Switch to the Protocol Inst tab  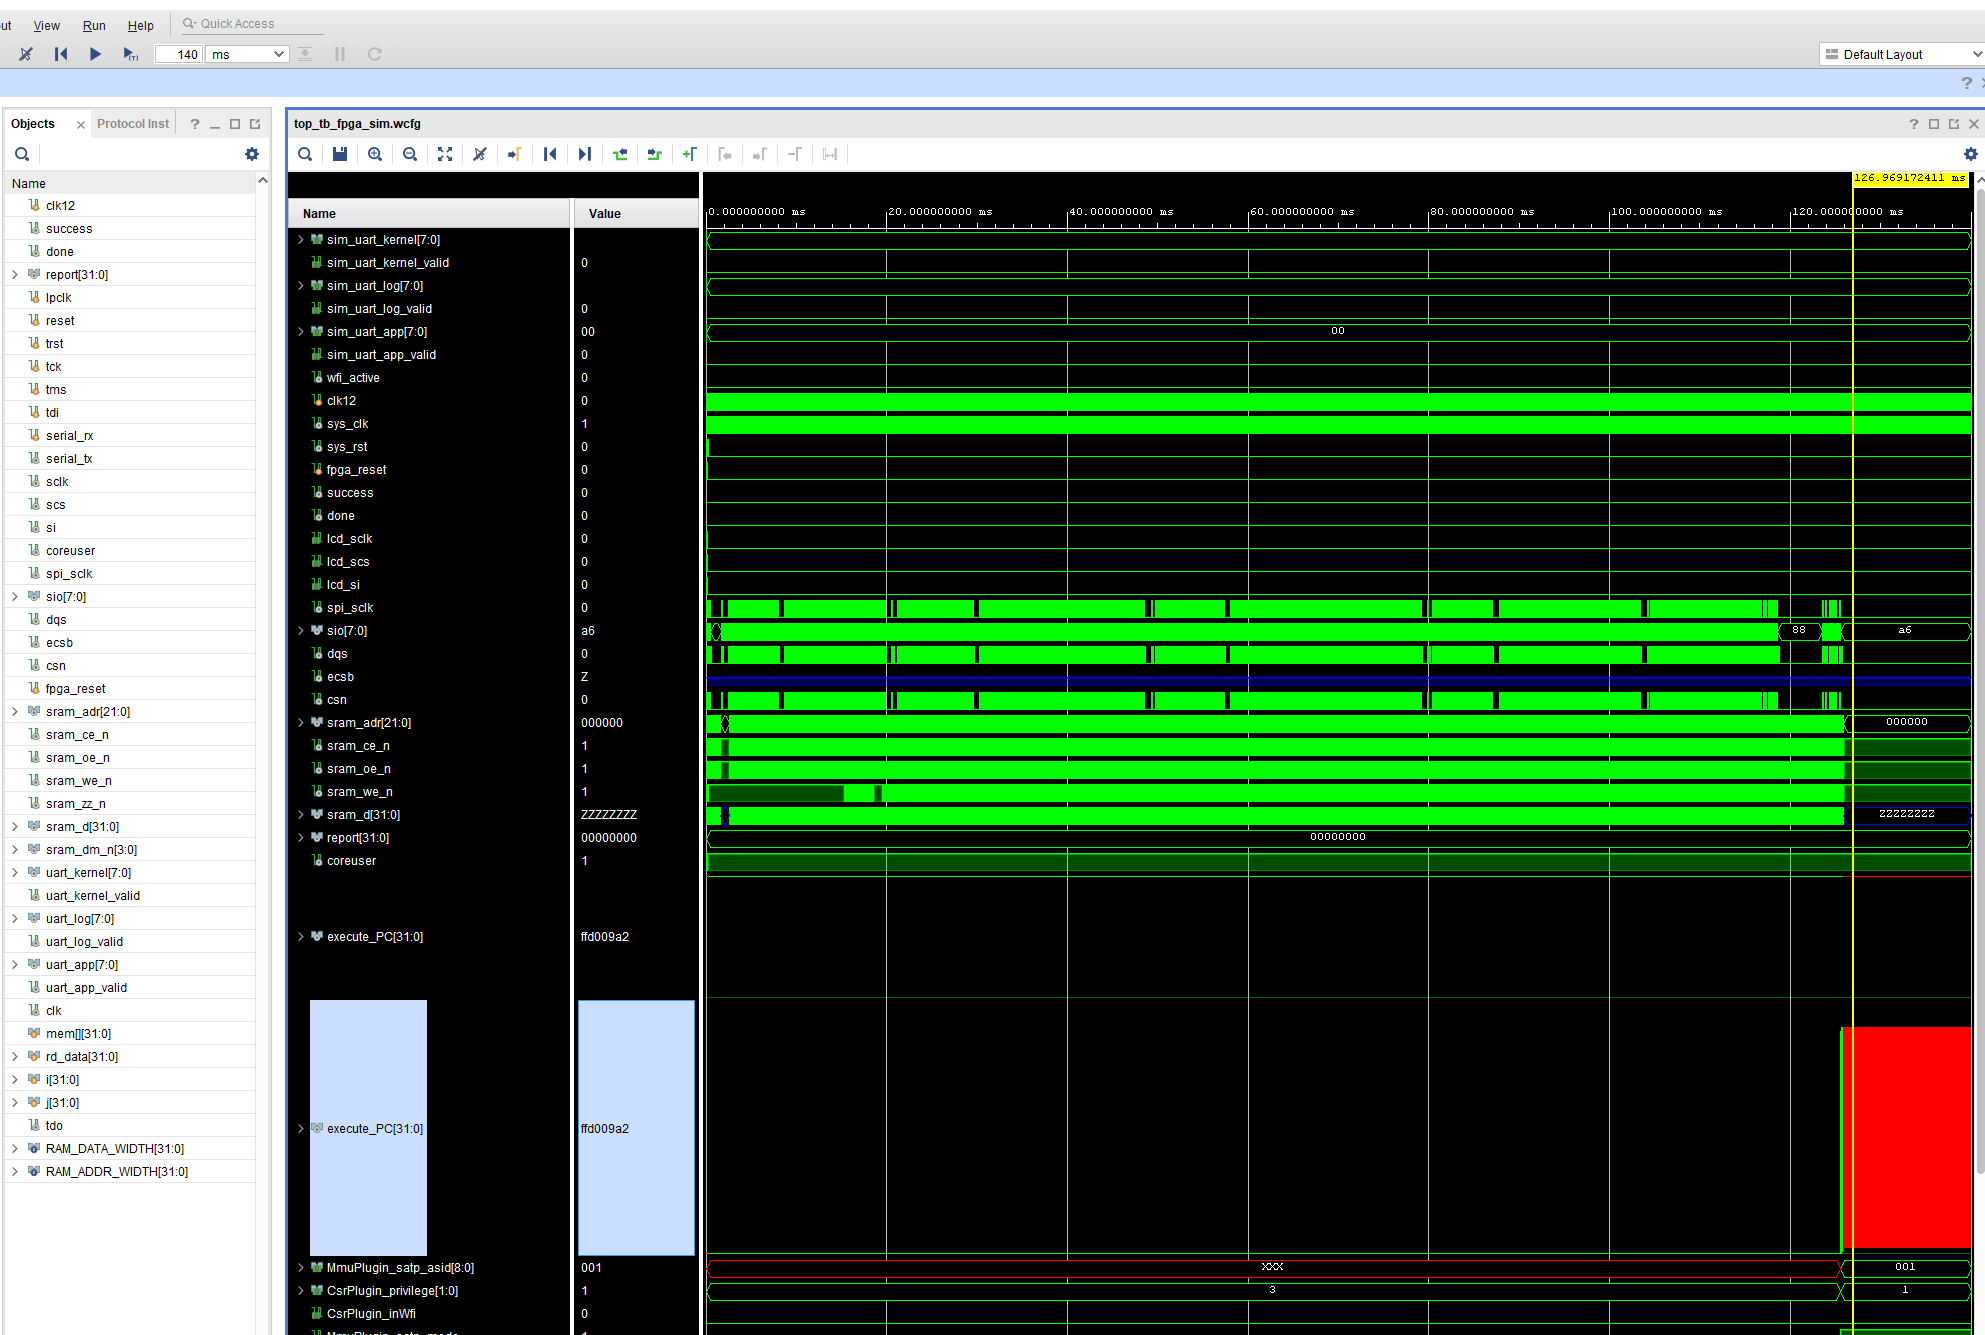[x=133, y=124]
